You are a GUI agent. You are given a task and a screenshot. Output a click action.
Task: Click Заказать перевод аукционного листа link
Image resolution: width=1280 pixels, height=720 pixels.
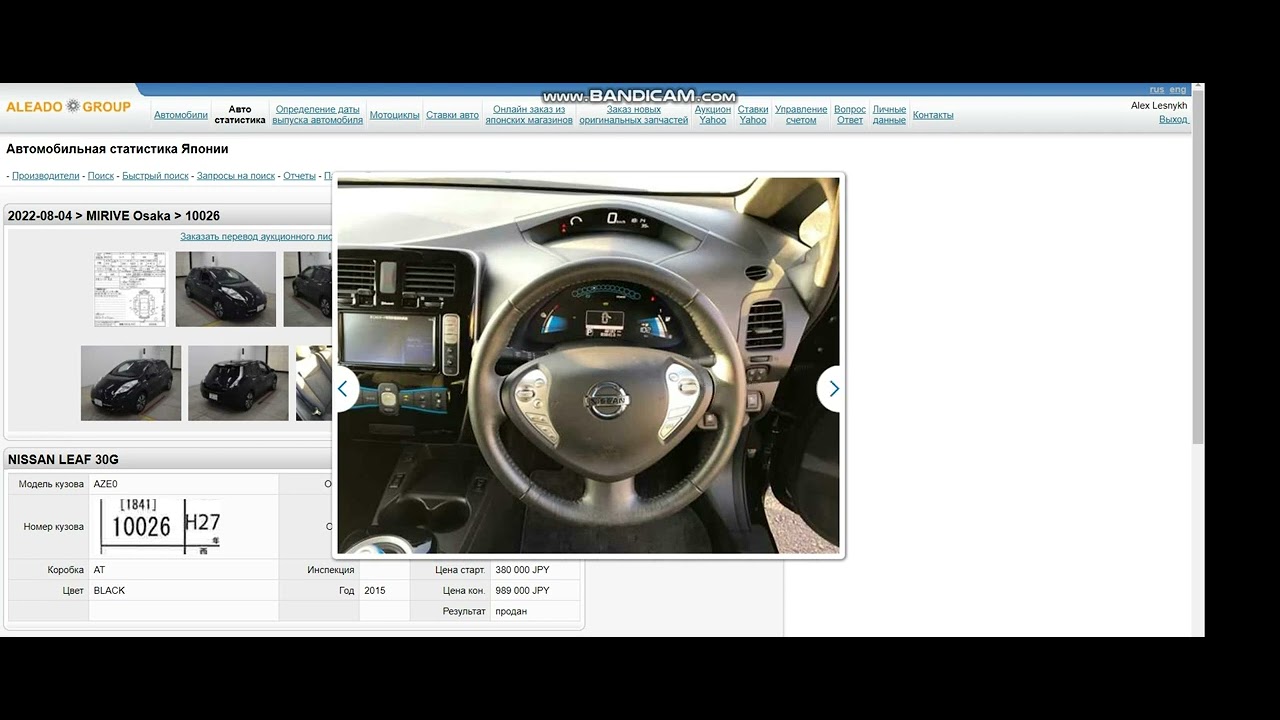click(x=257, y=237)
